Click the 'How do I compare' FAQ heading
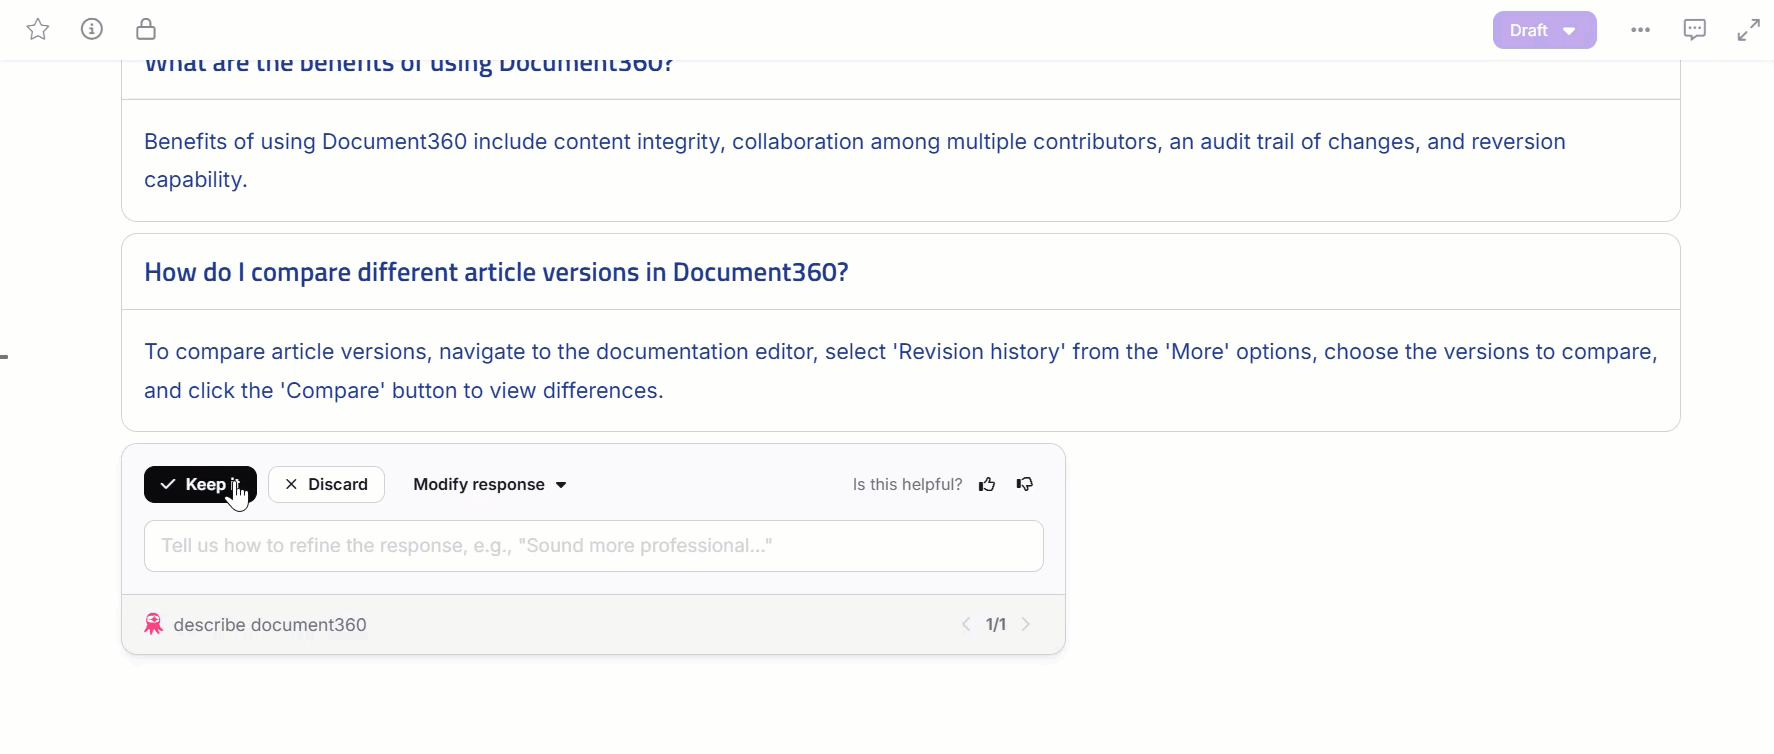This screenshot has width=1774, height=754. tap(496, 272)
